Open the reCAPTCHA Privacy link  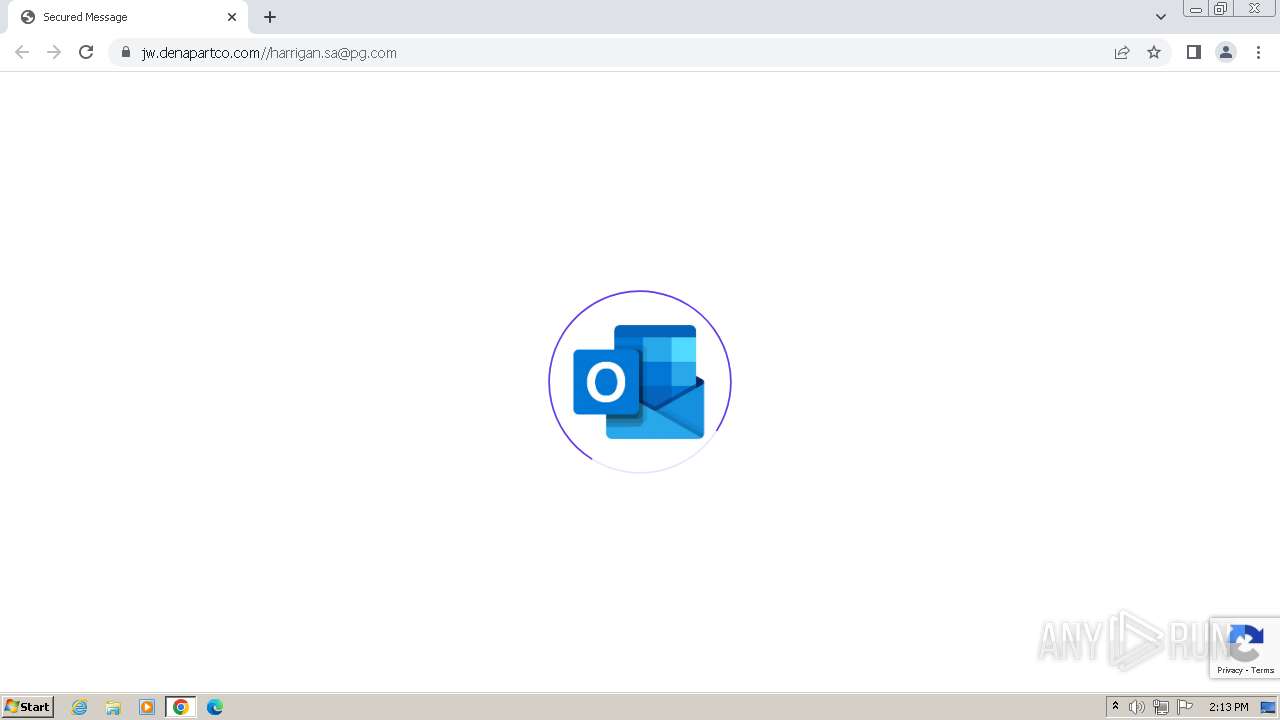pyautogui.click(x=1230, y=670)
